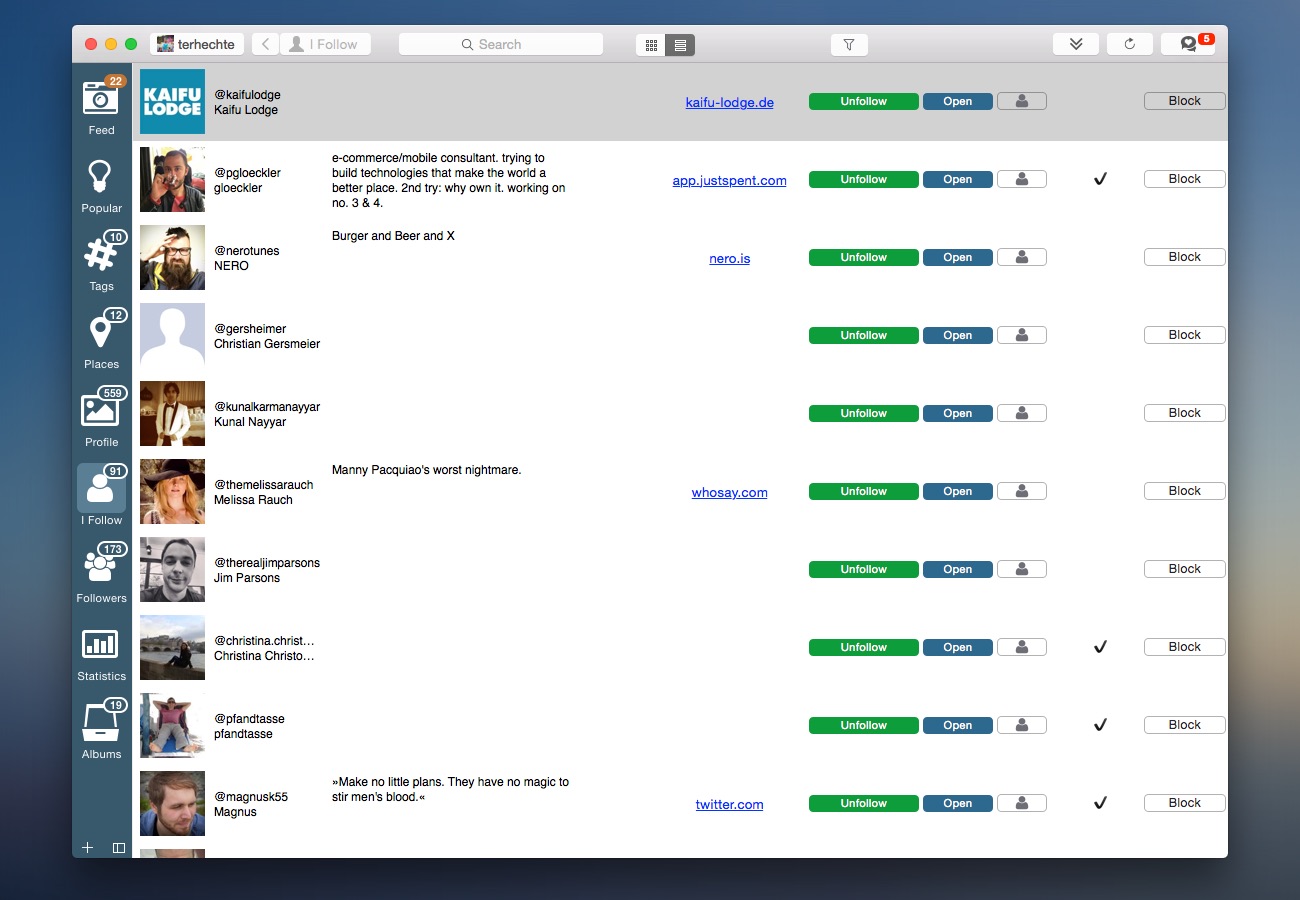The height and width of the screenshot is (900, 1300).
Task: Unfollow the @nerotunes account
Action: click(x=863, y=258)
